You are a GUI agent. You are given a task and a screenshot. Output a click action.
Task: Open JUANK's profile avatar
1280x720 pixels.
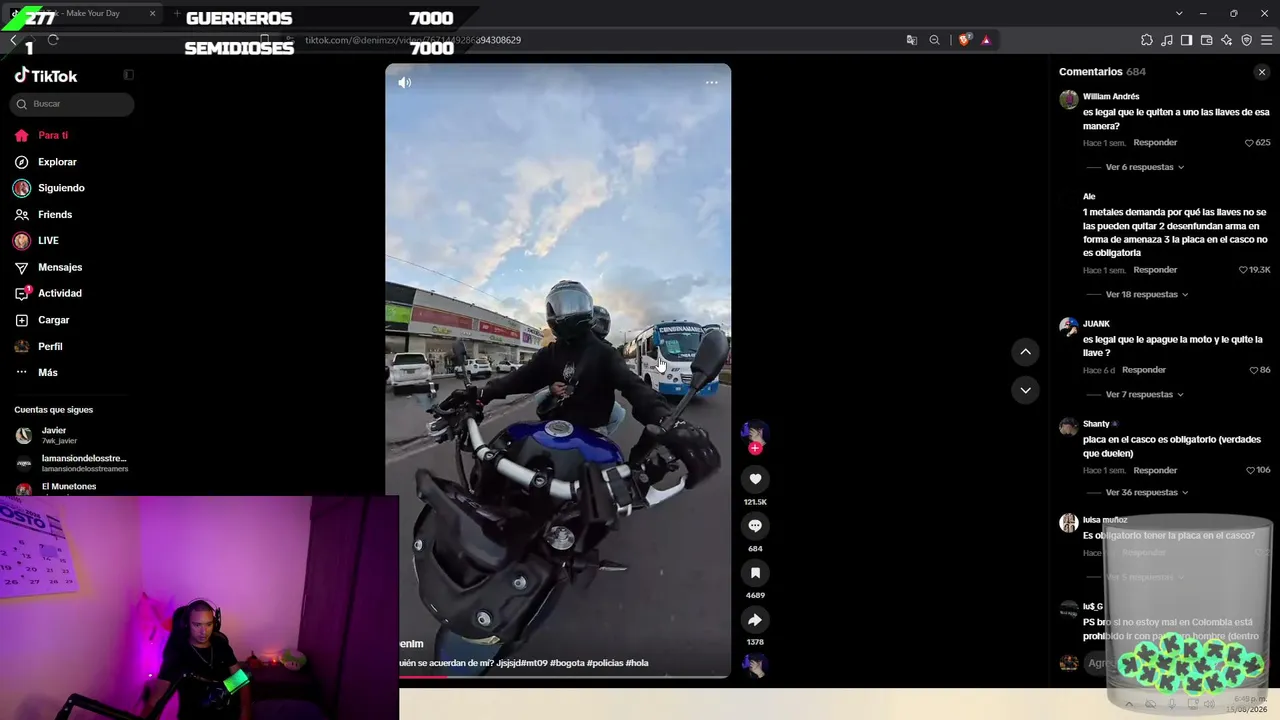[x=1069, y=326]
